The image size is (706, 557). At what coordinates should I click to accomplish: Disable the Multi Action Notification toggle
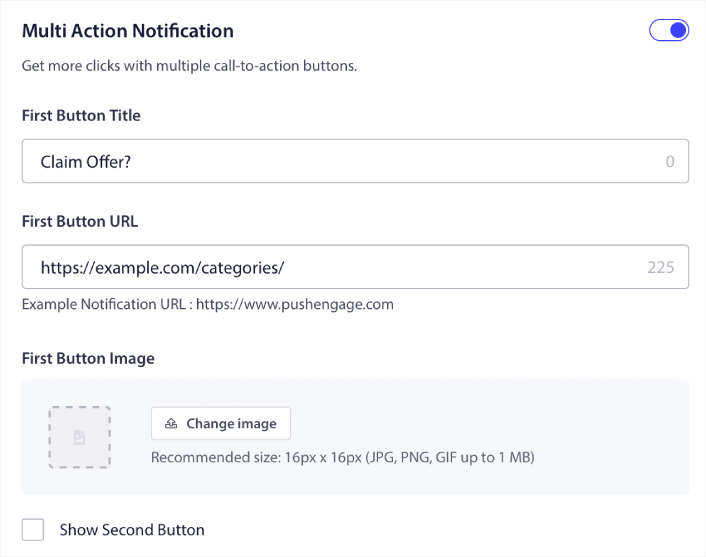coord(669,31)
